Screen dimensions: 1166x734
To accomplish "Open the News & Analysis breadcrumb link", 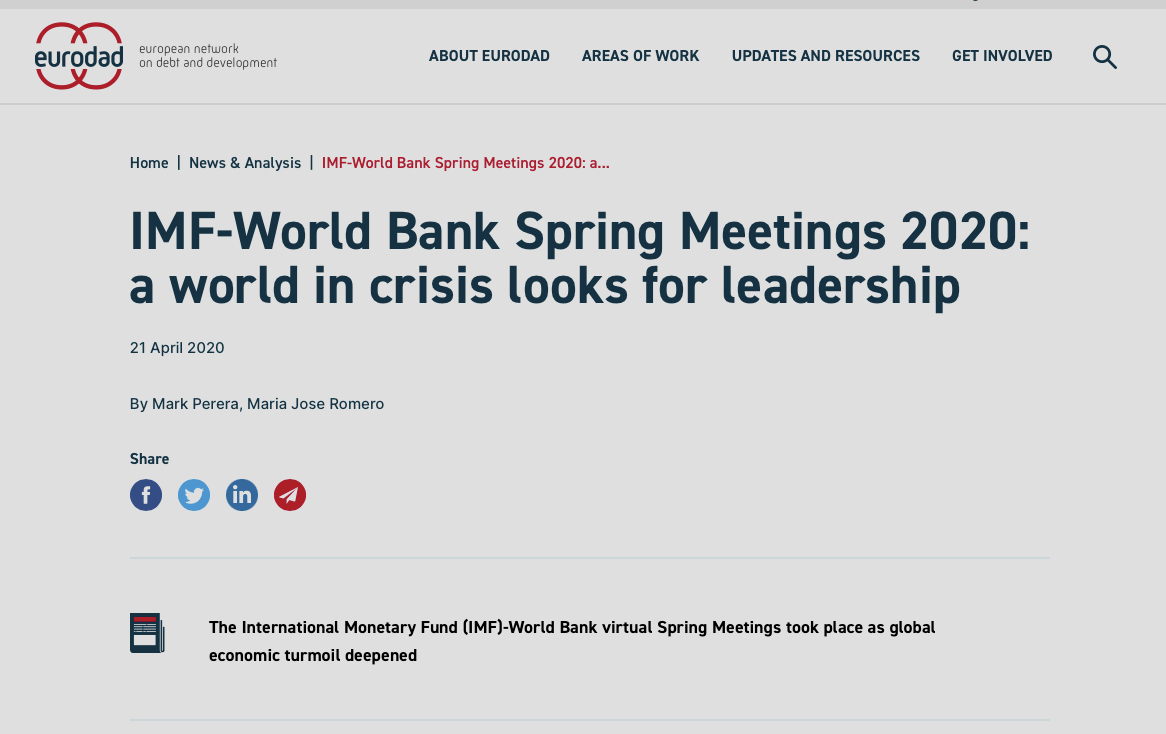I will (245, 163).
